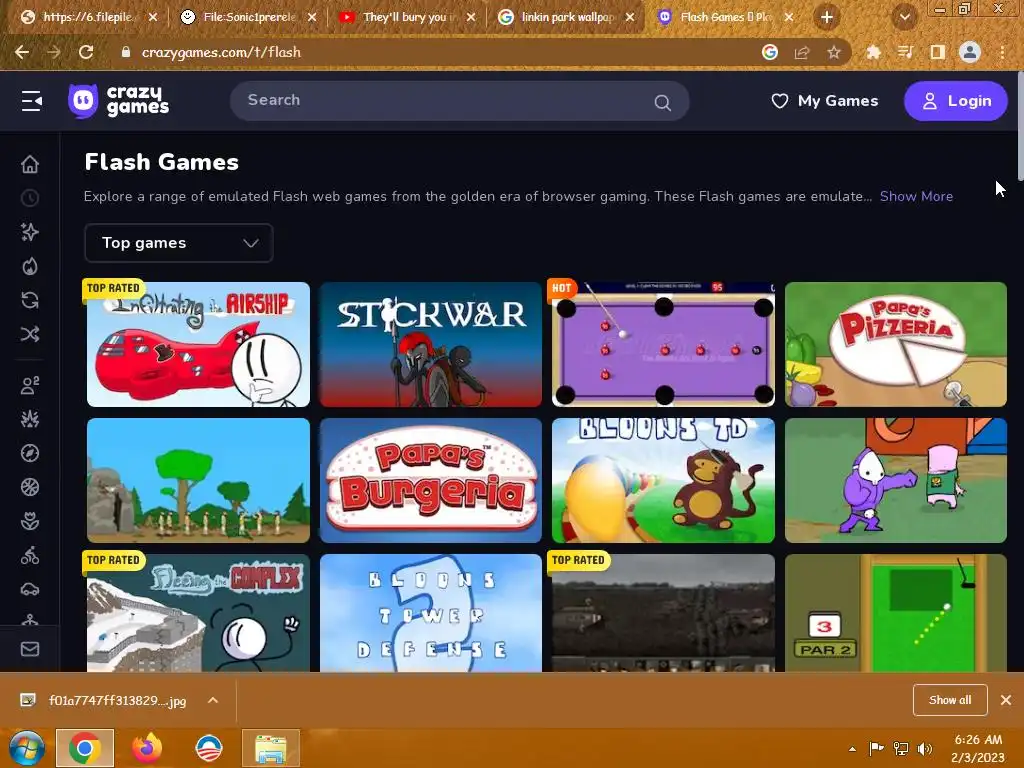Image resolution: width=1024 pixels, height=768 pixels.
Task: Close the downloads bar
Action: [1006, 700]
